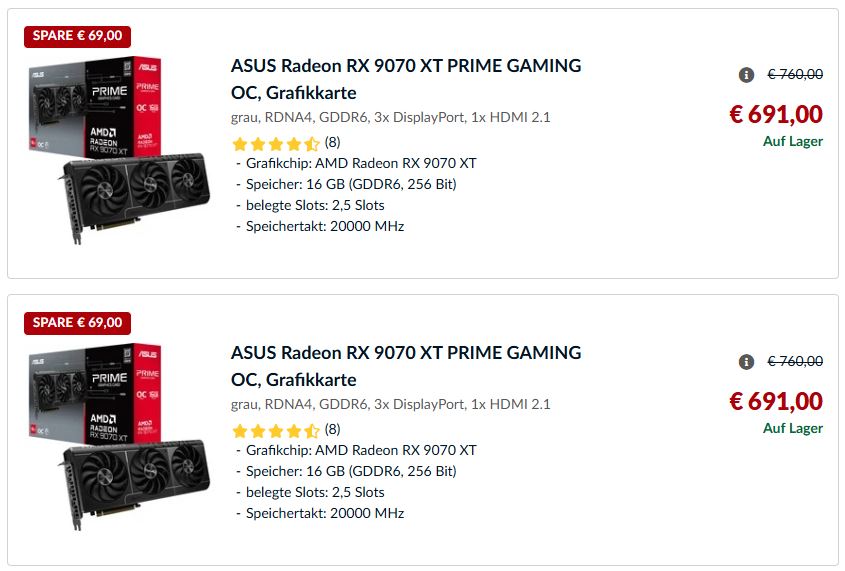Open the bottom ASUS Radeon RX 9070 XT title
Screen dimensions: 845x571
[x=405, y=354]
